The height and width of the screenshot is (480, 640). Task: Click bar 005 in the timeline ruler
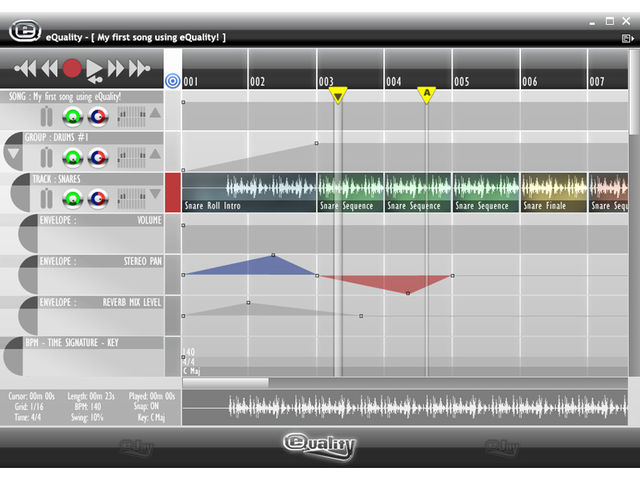pos(486,69)
